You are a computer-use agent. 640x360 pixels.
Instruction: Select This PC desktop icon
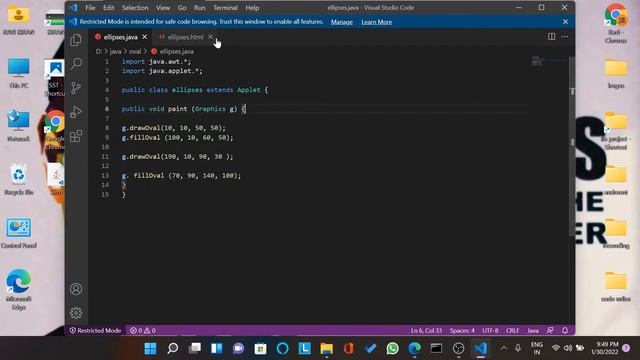click(18, 73)
